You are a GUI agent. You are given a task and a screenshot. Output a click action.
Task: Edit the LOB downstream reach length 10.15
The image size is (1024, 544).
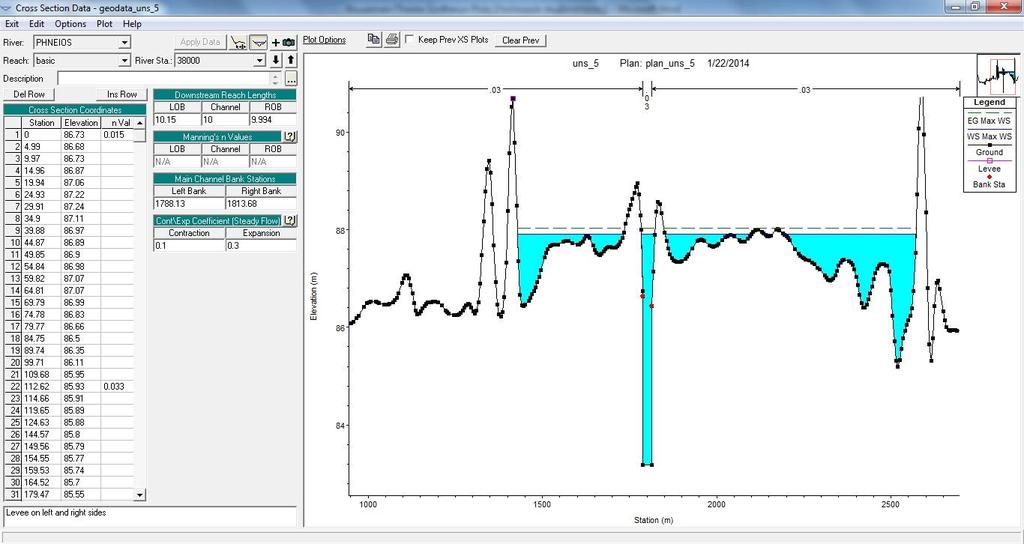(x=177, y=120)
